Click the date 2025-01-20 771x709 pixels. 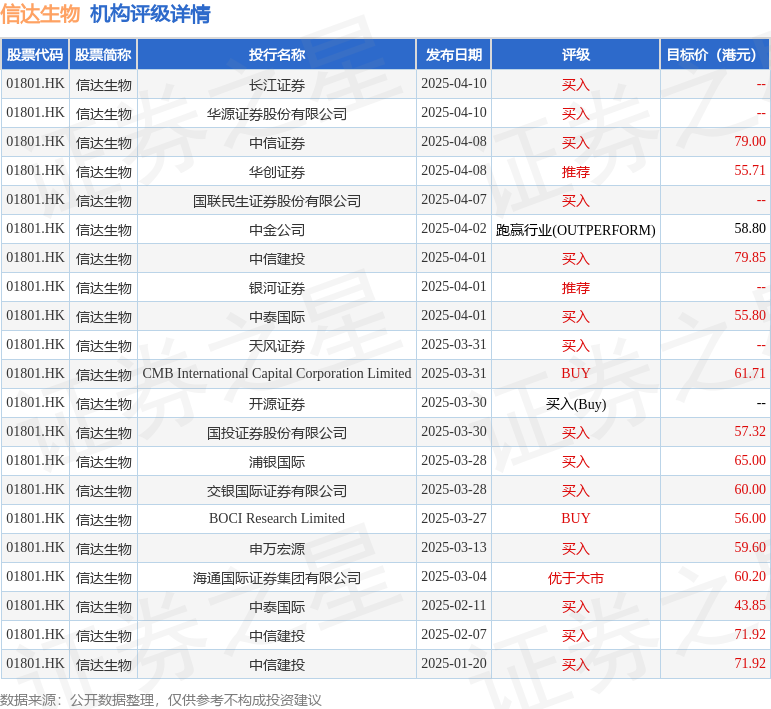[x=454, y=664]
